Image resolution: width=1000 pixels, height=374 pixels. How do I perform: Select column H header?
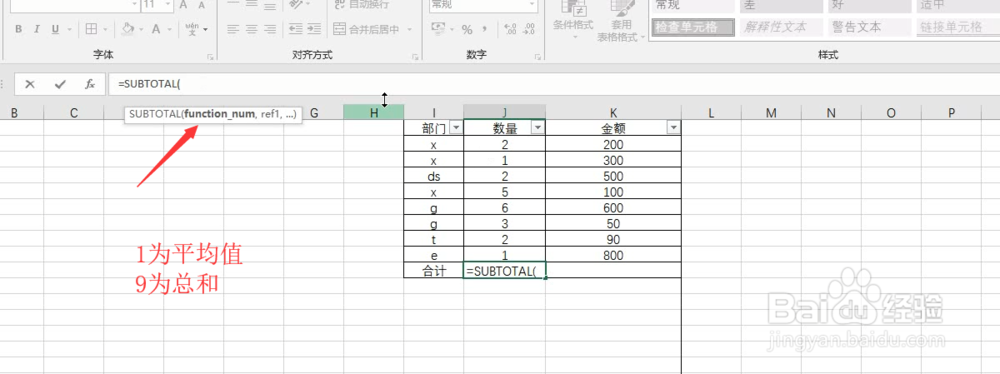click(374, 113)
